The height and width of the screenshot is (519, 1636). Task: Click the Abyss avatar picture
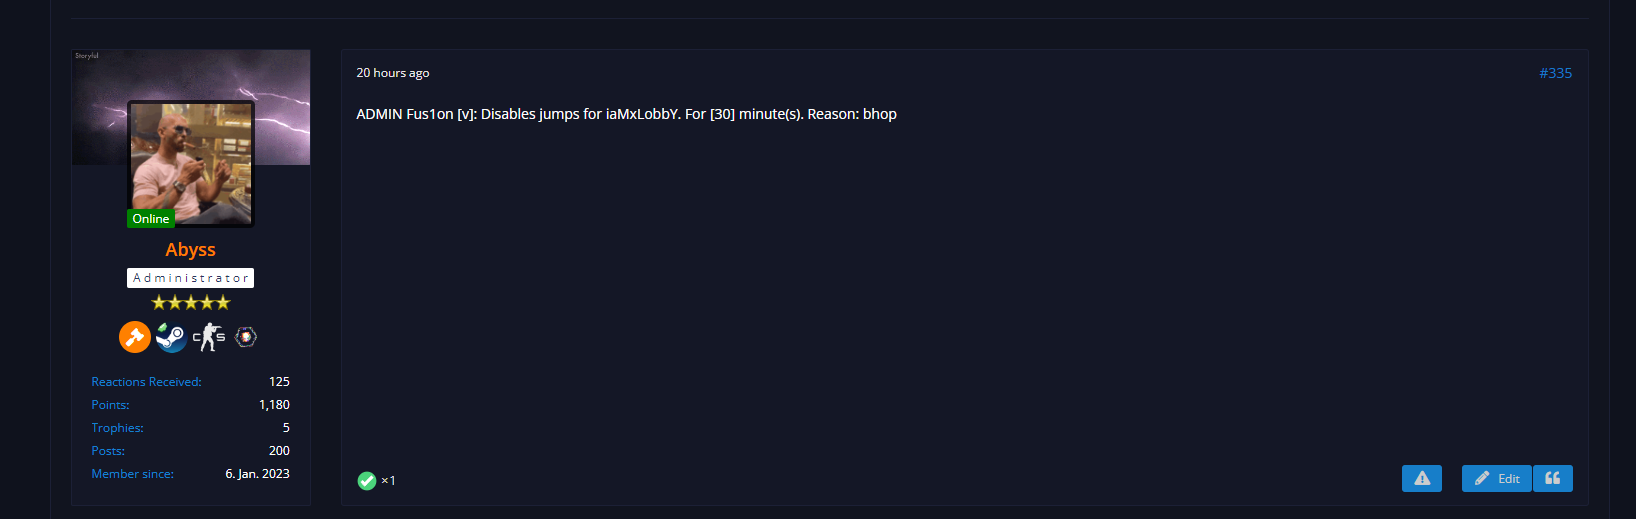click(x=191, y=160)
